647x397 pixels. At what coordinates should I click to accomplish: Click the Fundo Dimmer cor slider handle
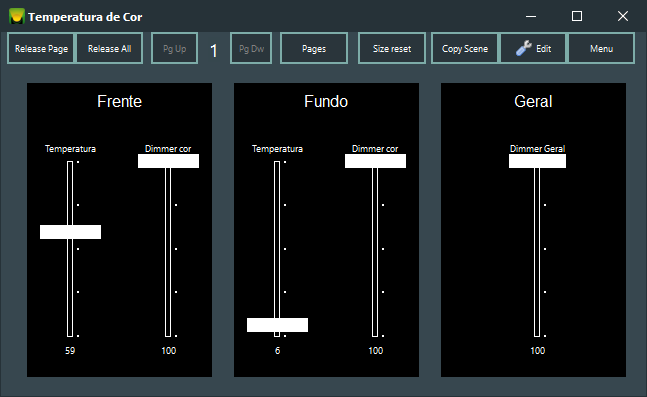click(x=375, y=161)
